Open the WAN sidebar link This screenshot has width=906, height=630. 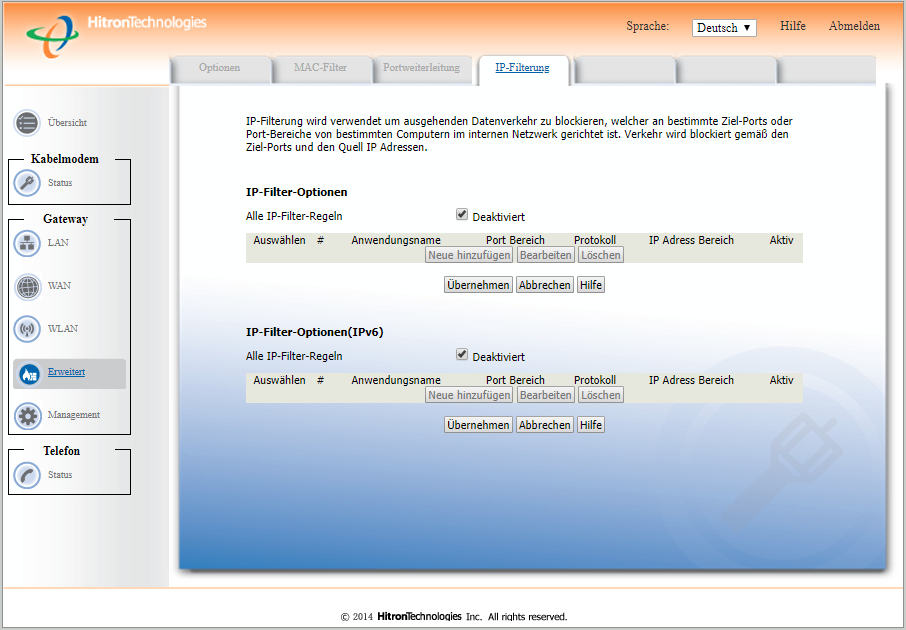(60, 286)
